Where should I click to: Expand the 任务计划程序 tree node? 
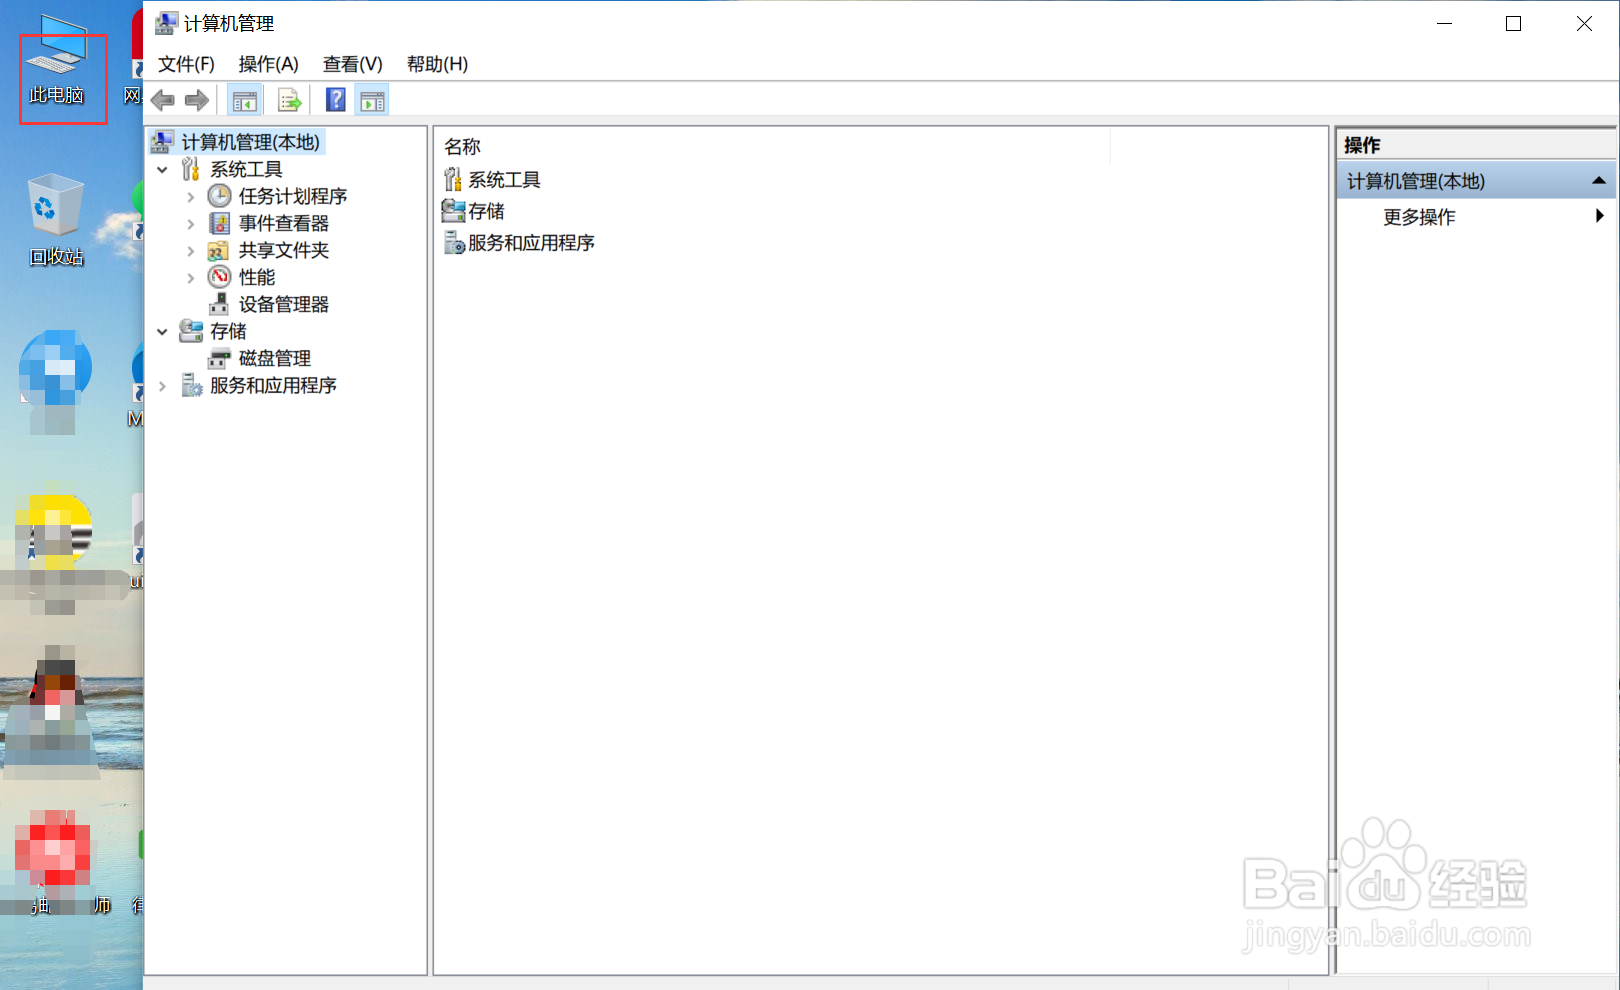pos(190,197)
